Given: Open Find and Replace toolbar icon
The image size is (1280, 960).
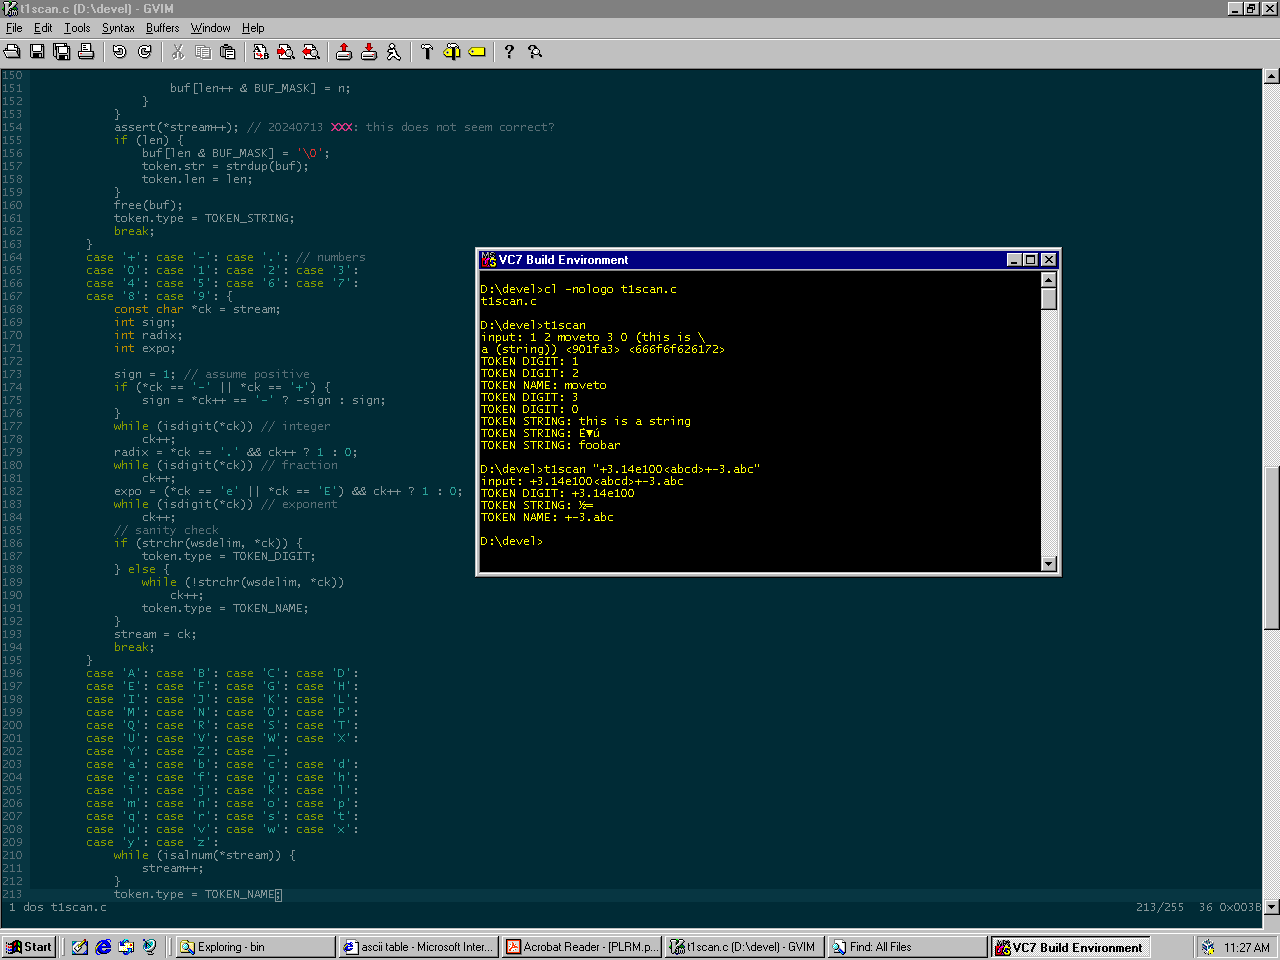Looking at the screenshot, I should pyautogui.click(x=261, y=51).
